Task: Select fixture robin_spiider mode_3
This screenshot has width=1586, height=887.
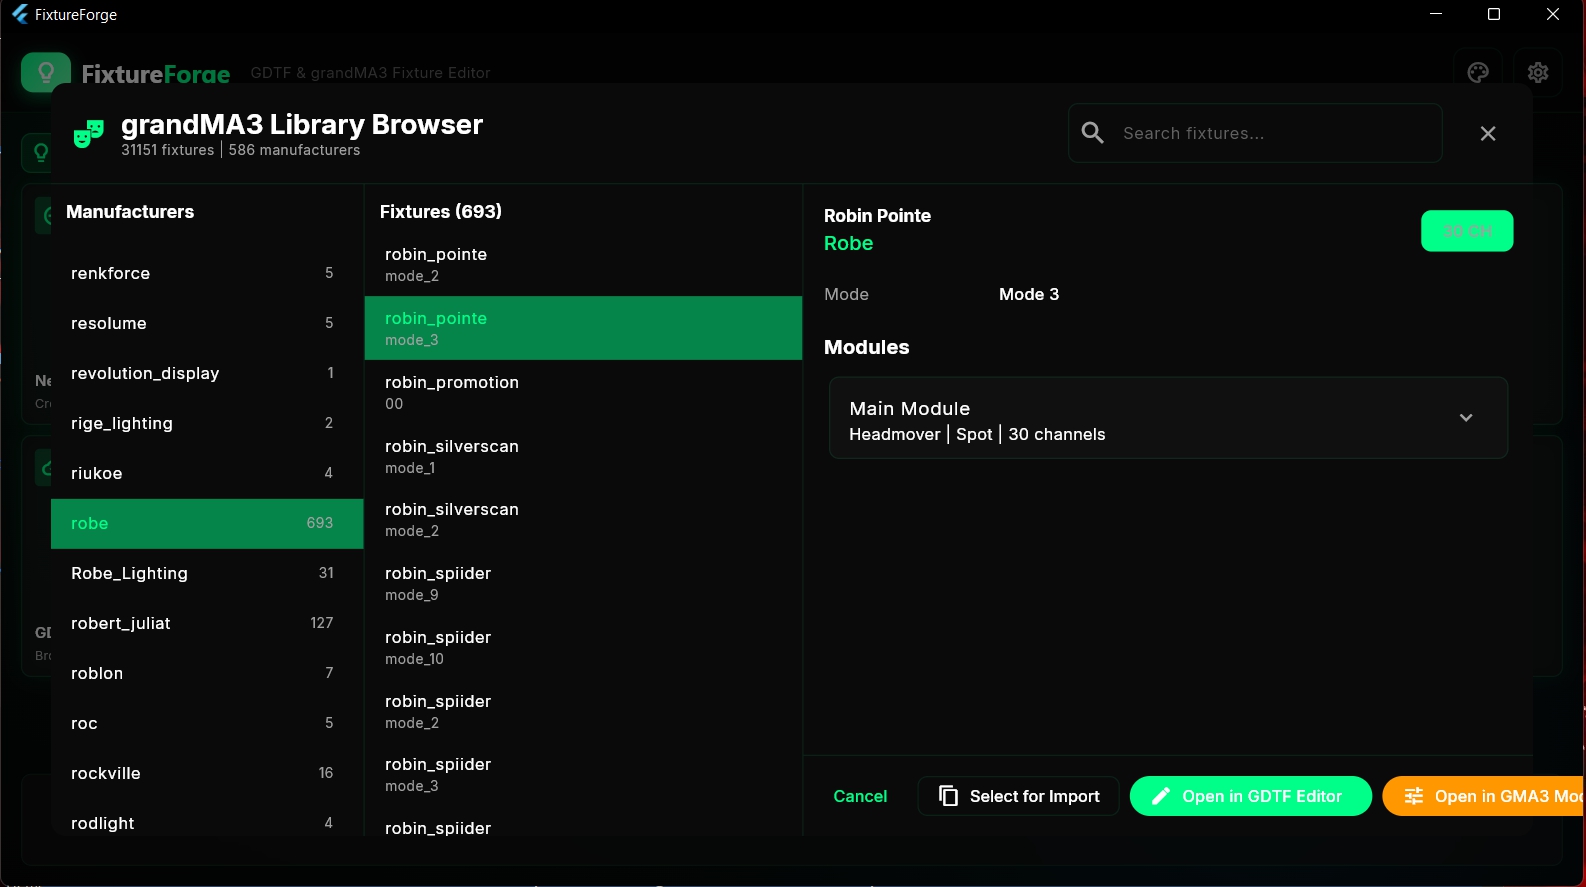Action: [583, 774]
